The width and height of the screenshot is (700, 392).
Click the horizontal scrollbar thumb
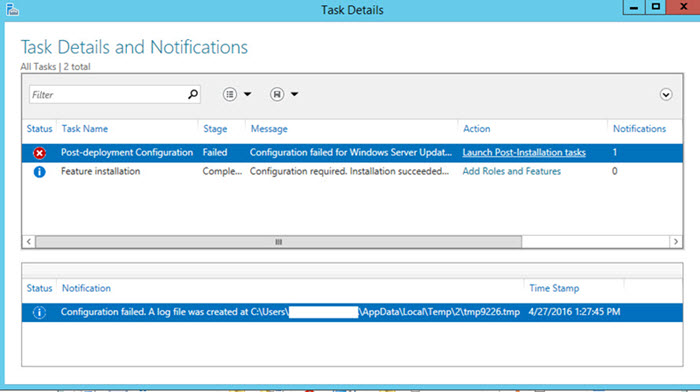pos(279,242)
